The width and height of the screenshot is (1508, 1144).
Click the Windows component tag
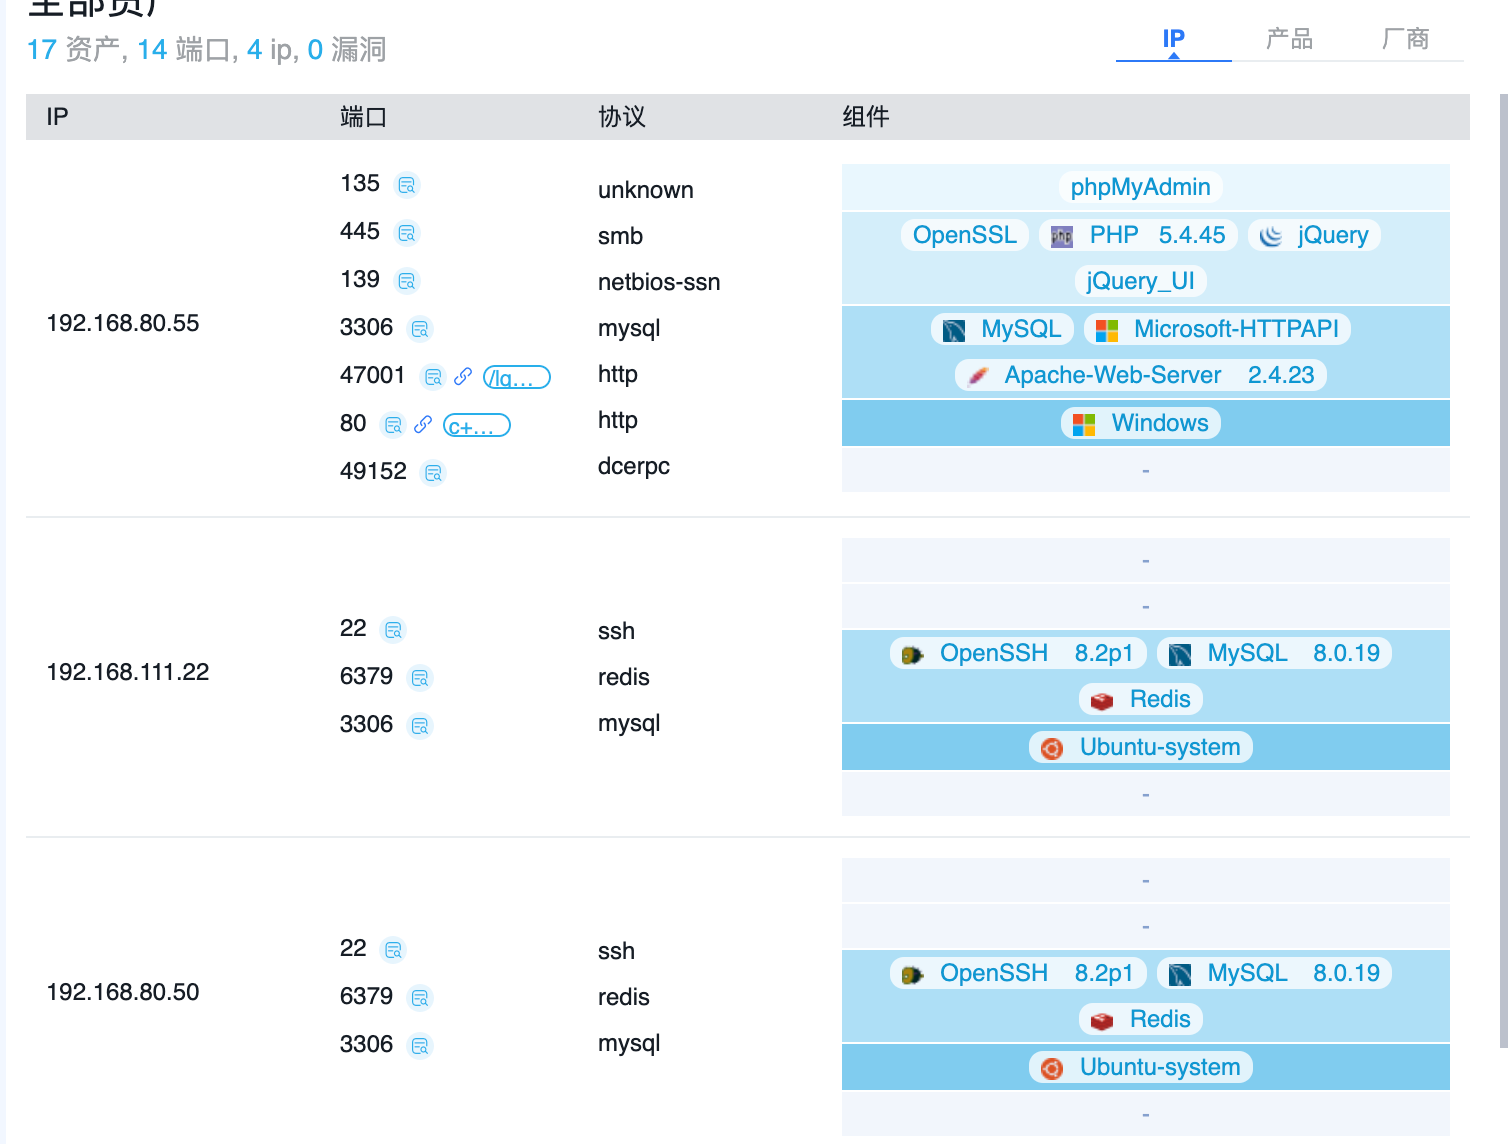coord(1141,423)
